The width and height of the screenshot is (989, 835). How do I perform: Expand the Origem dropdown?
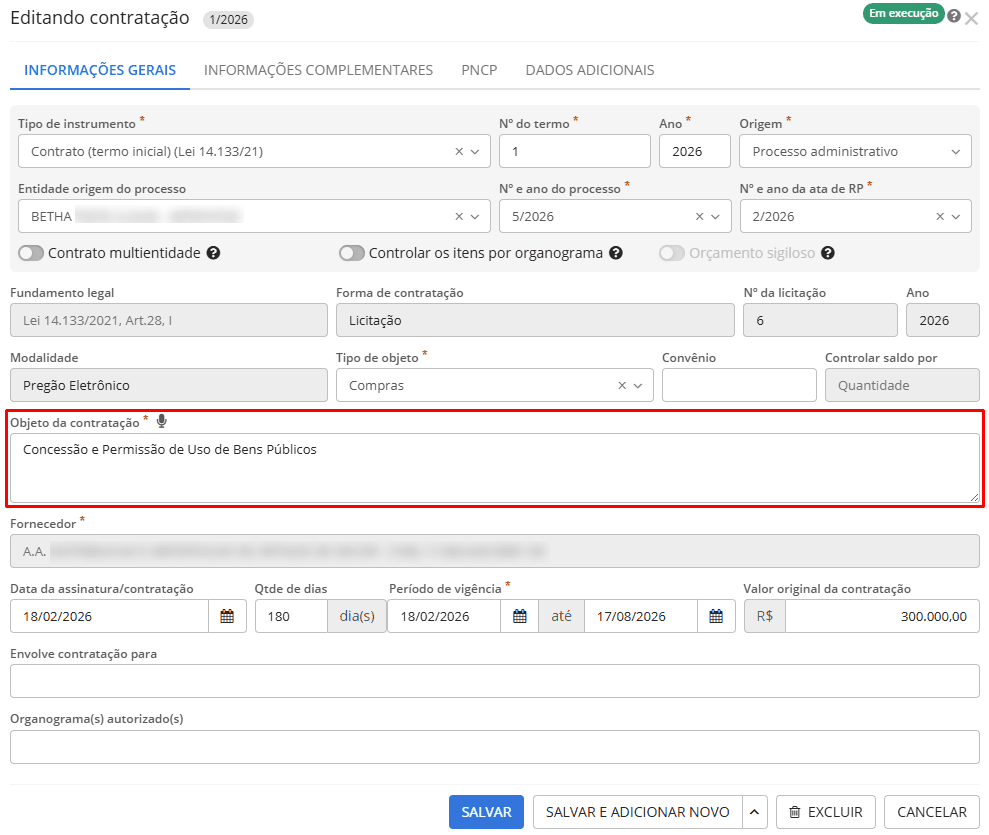[955, 152]
